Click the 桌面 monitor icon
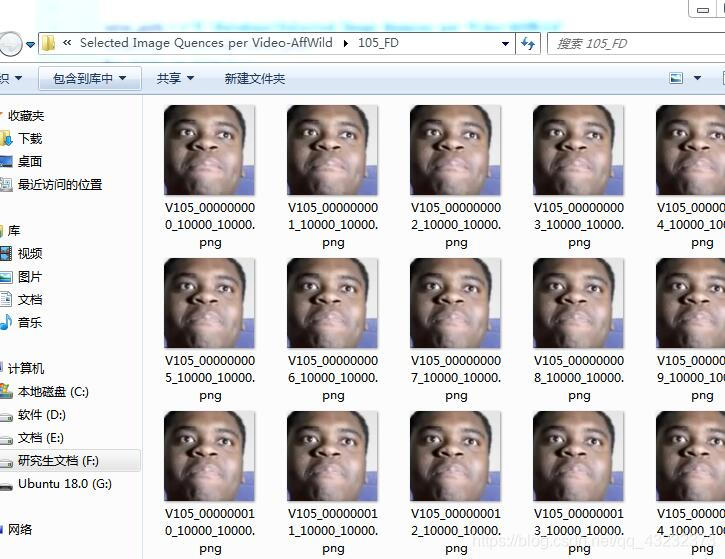Screen dimensions: 725x559 click(x=6, y=161)
